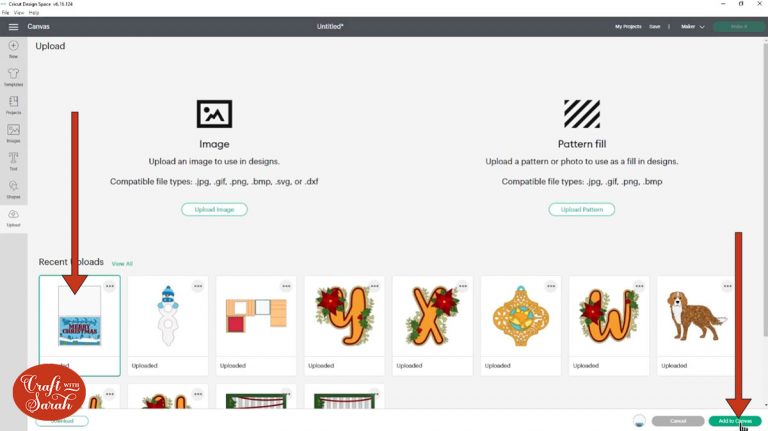Open My Projects in top bar
This screenshot has width=768, height=431.
628,27
